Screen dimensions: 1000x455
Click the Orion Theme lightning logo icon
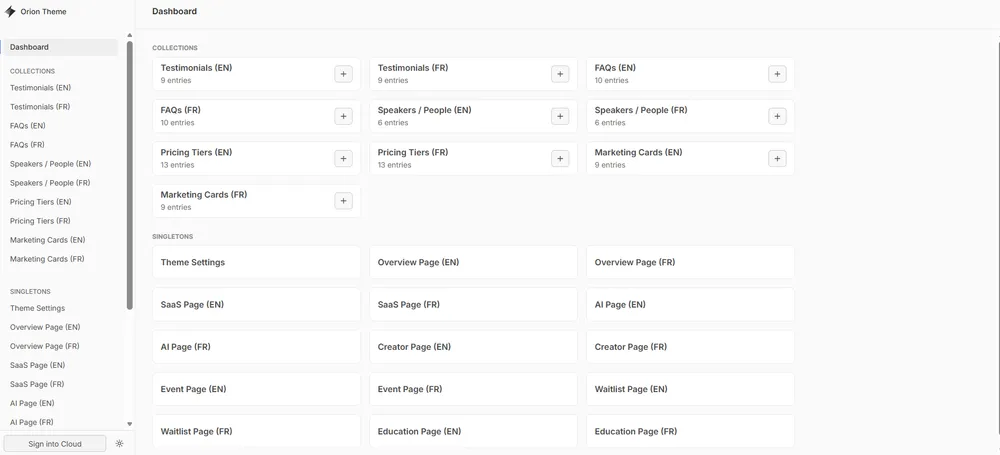coord(10,11)
